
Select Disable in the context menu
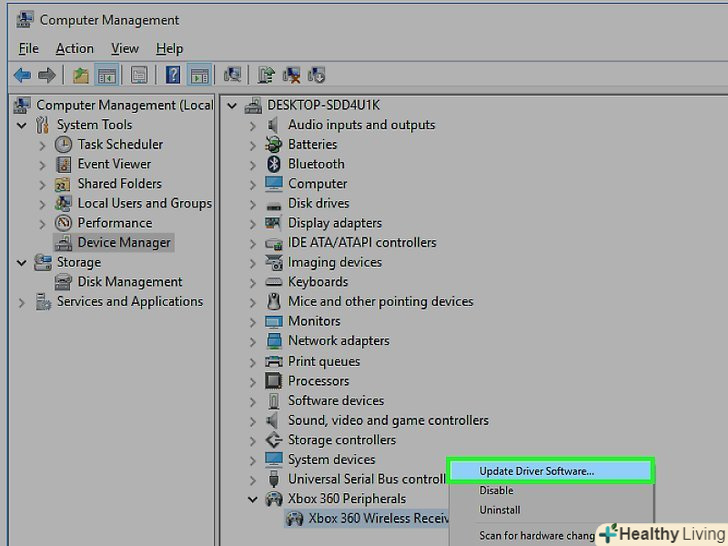click(x=496, y=491)
